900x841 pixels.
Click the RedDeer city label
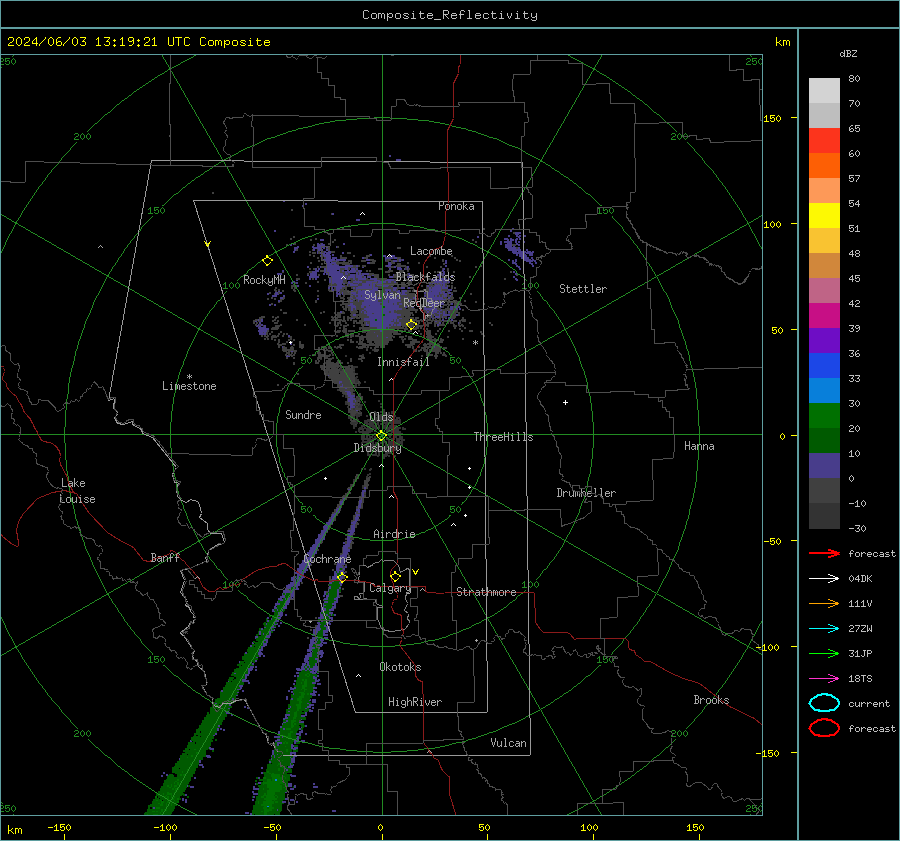coord(424,303)
